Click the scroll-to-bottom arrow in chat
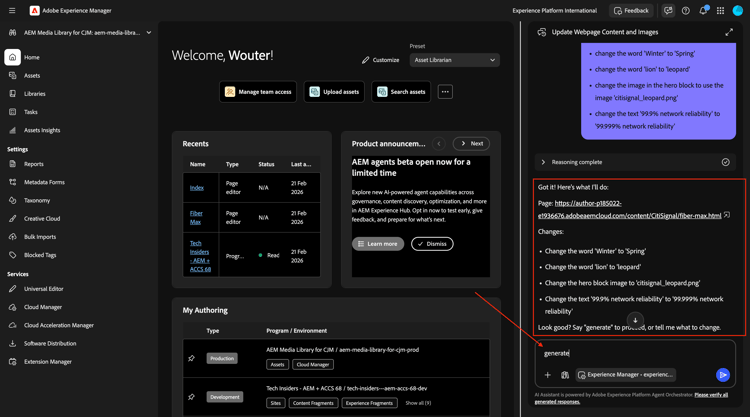The width and height of the screenshot is (750, 417). [x=635, y=320]
